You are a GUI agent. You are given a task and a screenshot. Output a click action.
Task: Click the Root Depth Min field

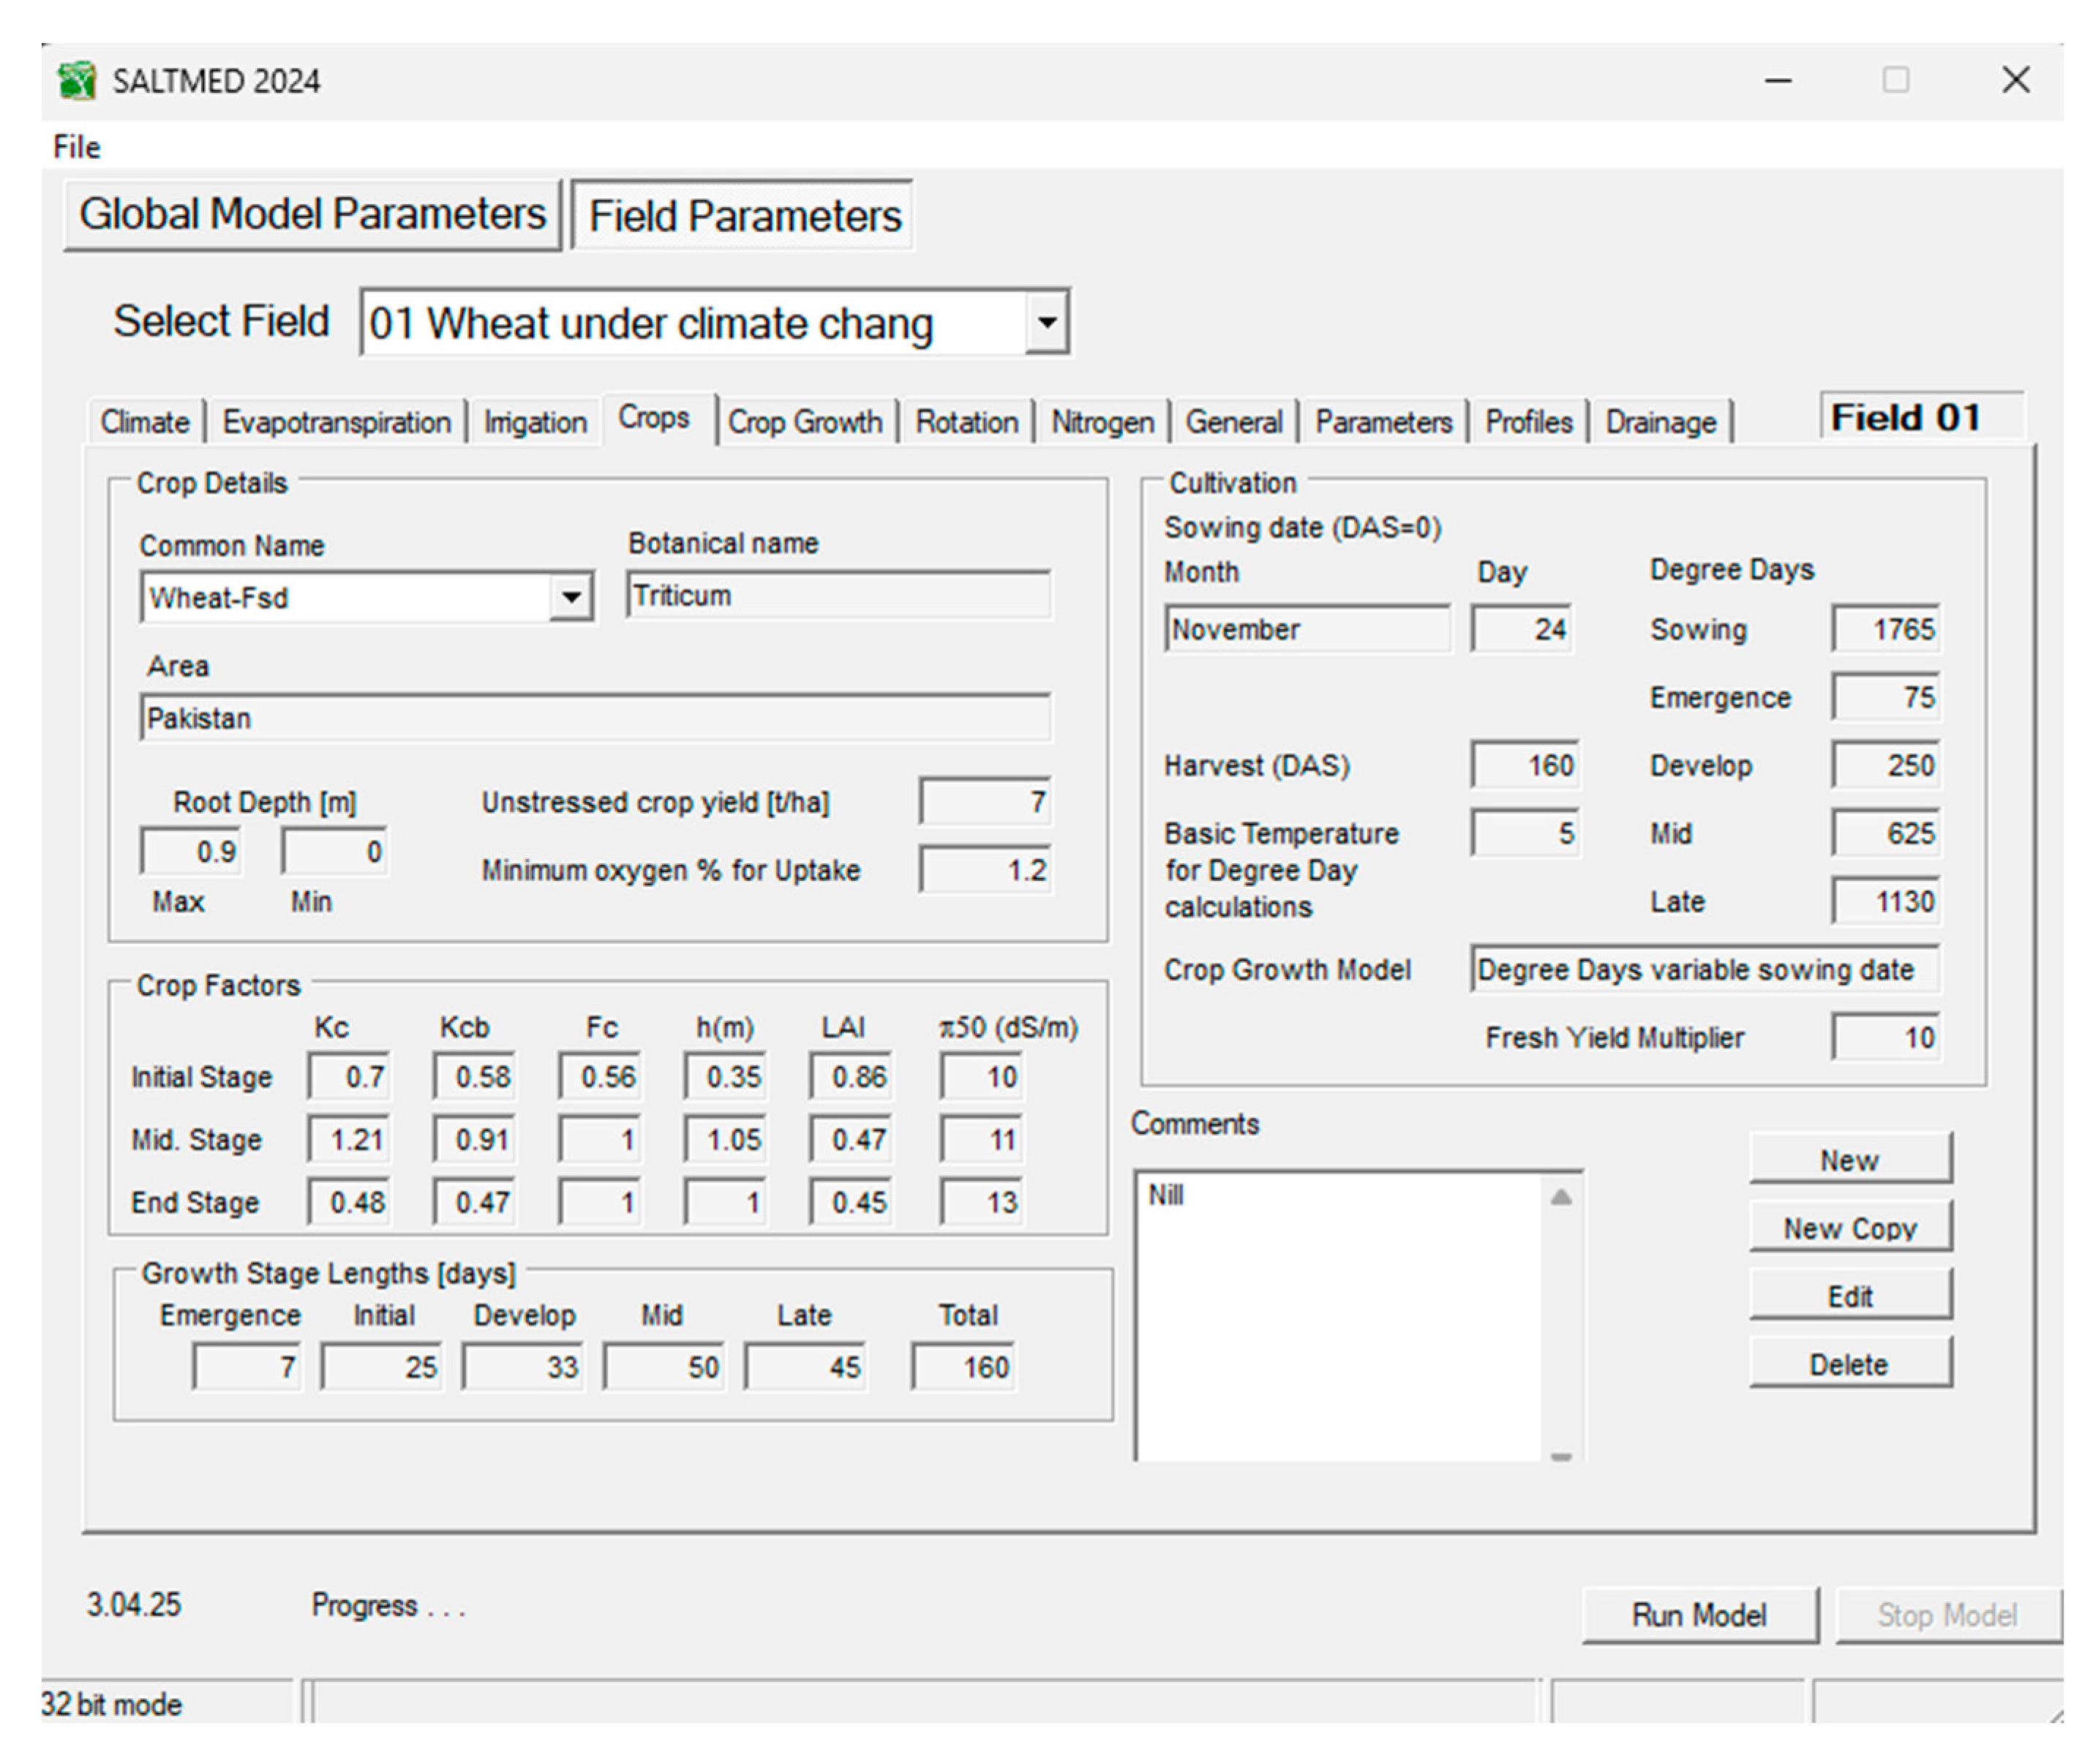coord(333,851)
